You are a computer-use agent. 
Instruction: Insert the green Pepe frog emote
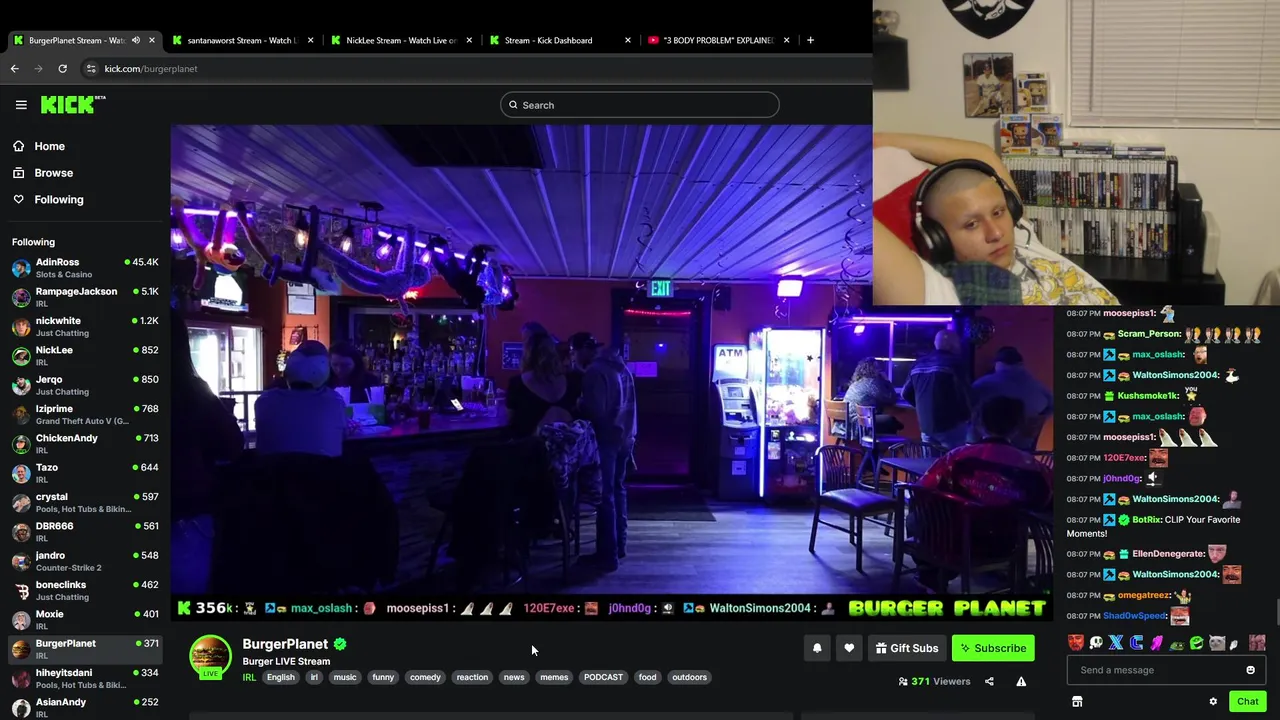coord(1177,645)
